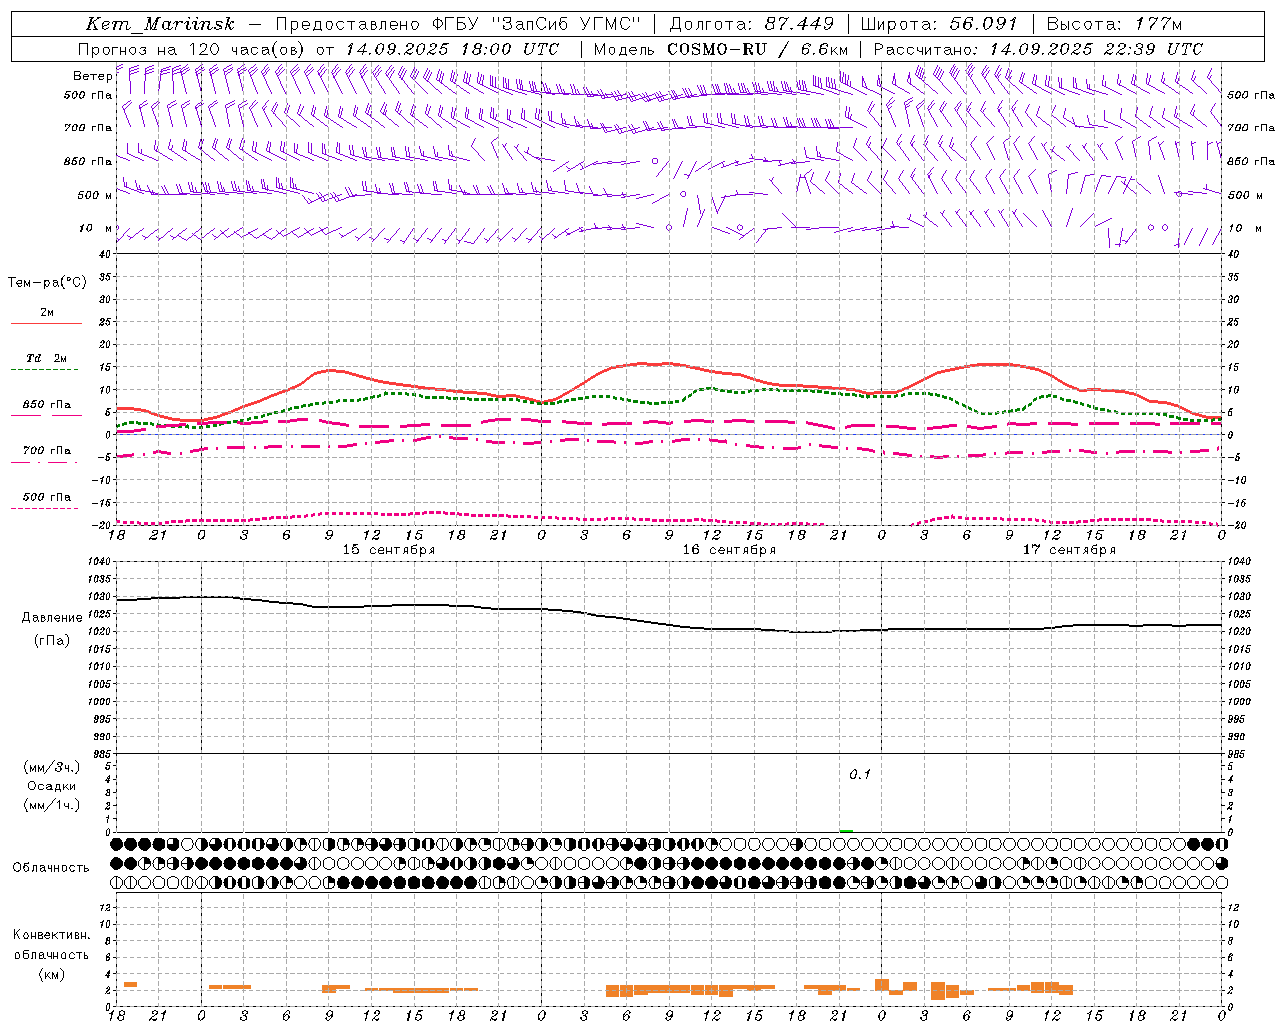Click the Модель COSMO-RU / 6.6км label
Screen dimensions: 1280x1024
721,49
